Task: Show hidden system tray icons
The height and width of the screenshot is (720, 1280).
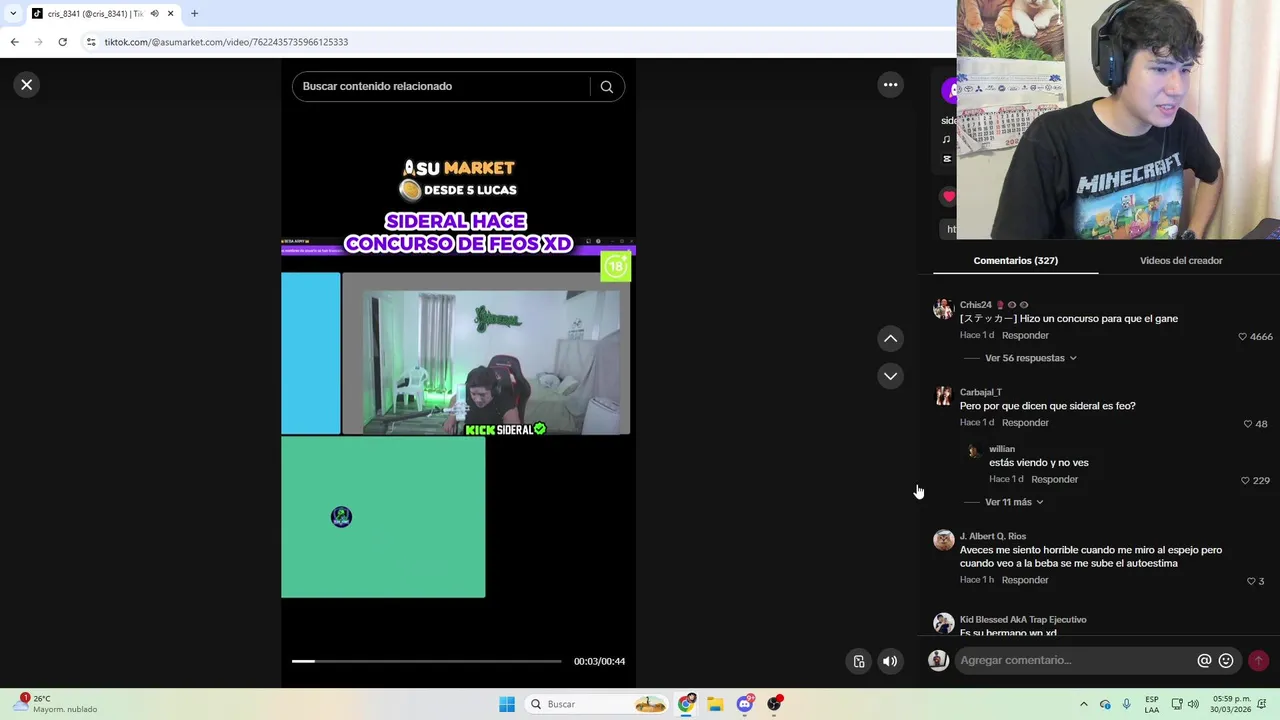Action: coord(1083,704)
